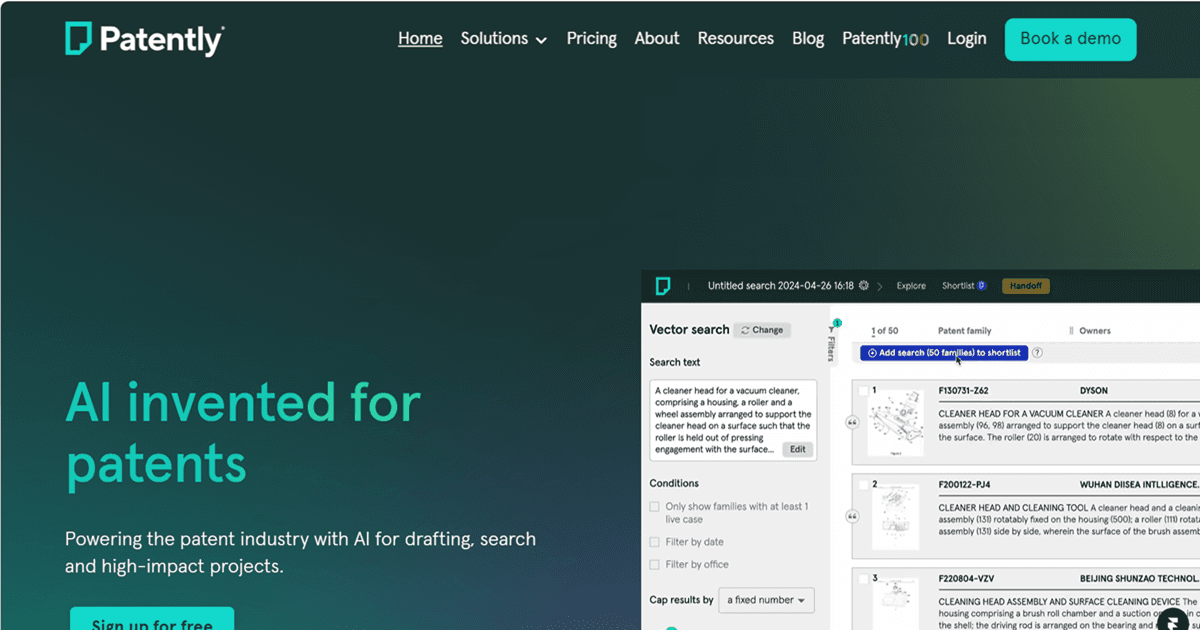Select Pricing in the navigation menu
This screenshot has height=630, width=1200.
pyautogui.click(x=591, y=38)
